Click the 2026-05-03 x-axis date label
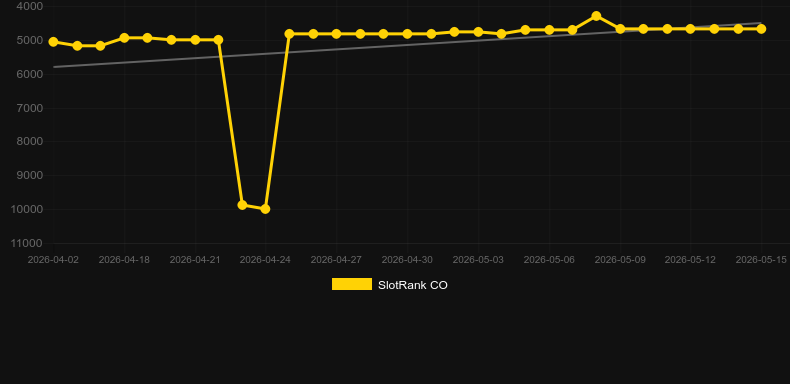The width and height of the screenshot is (790, 384). click(x=478, y=260)
